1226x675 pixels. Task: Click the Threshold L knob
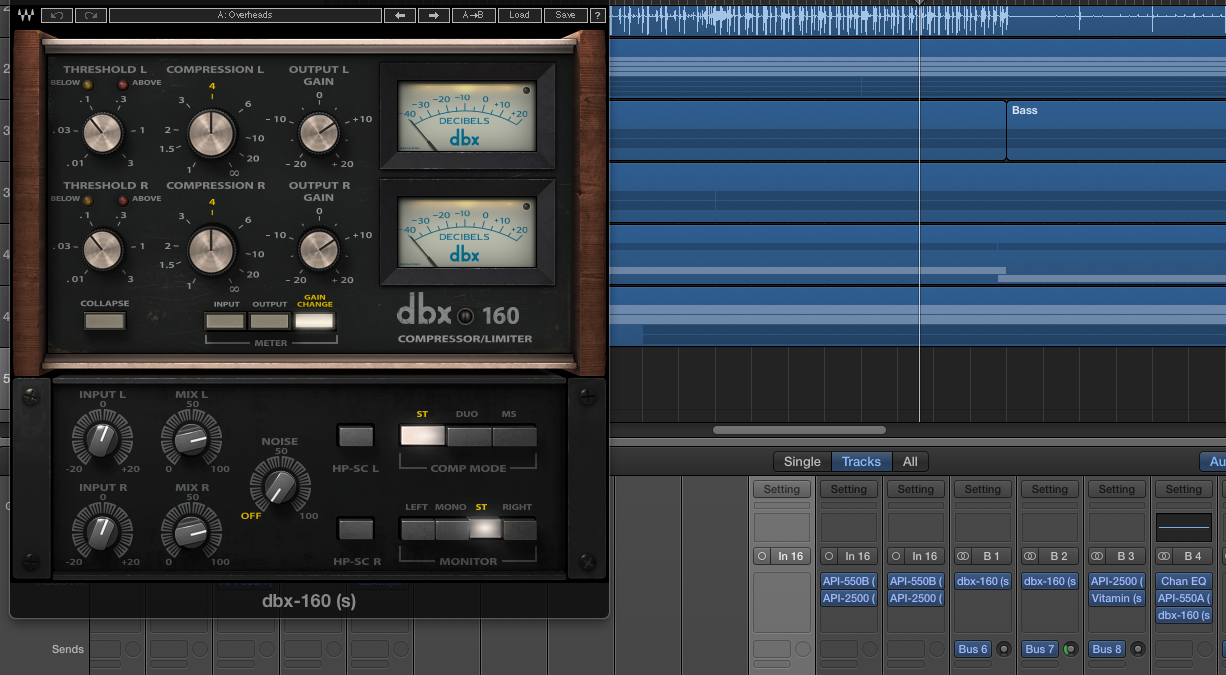coord(102,132)
